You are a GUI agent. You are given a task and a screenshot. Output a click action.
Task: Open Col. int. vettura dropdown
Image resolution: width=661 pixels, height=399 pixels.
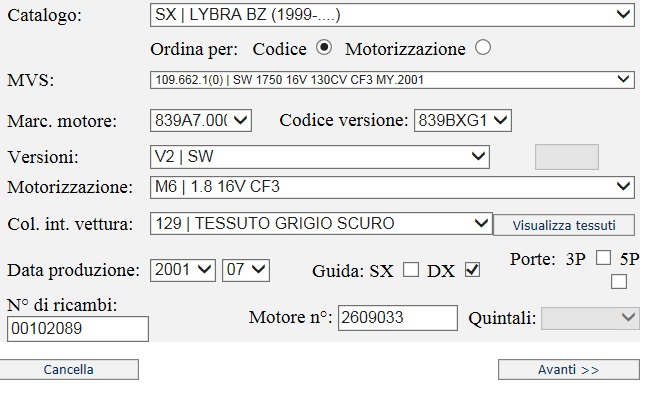point(321,224)
